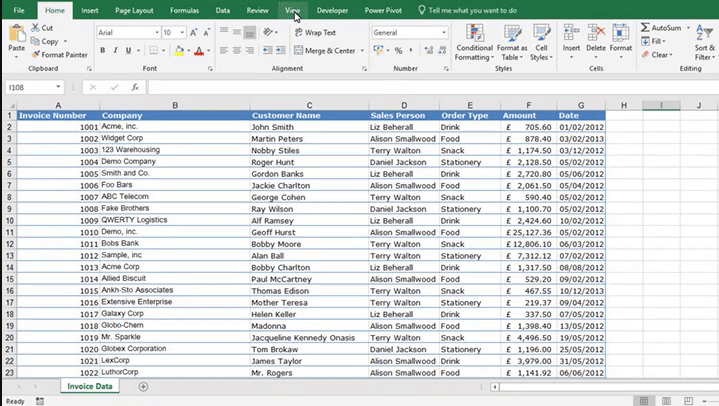Screen dimensions: 719x406
Task: Click the AutoSum sigma icon
Action: (645, 28)
